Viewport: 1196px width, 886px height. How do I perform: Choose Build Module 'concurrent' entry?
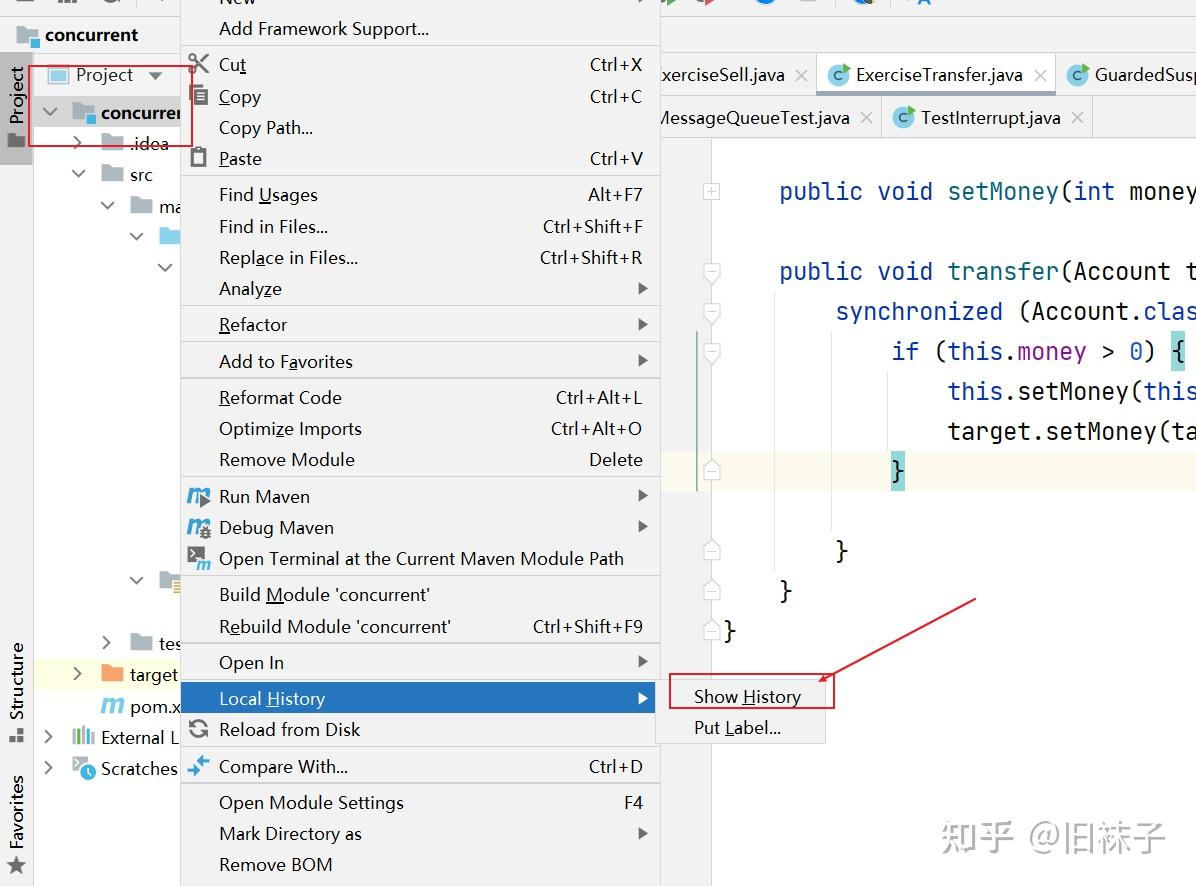pyautogui.click(x=420, y=595)
